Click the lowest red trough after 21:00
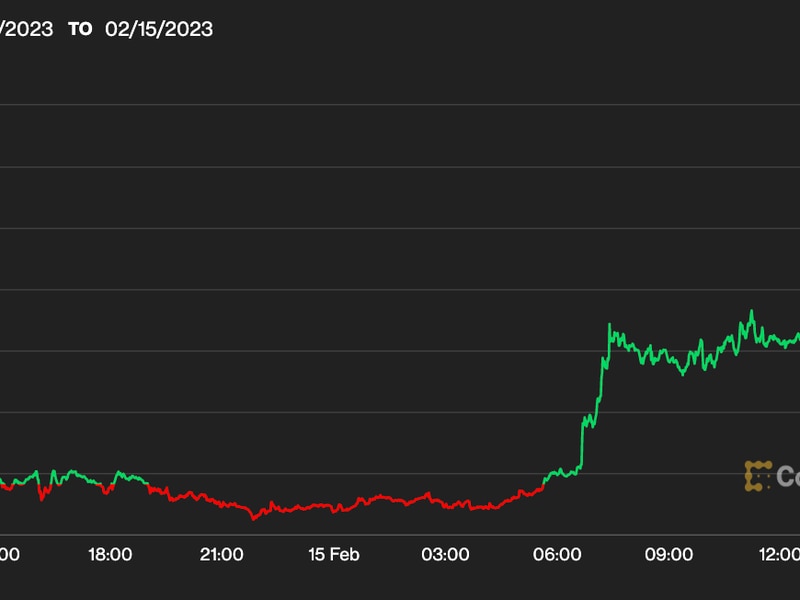The width and height of the screenshot is (800, 600). click(253, 518)
